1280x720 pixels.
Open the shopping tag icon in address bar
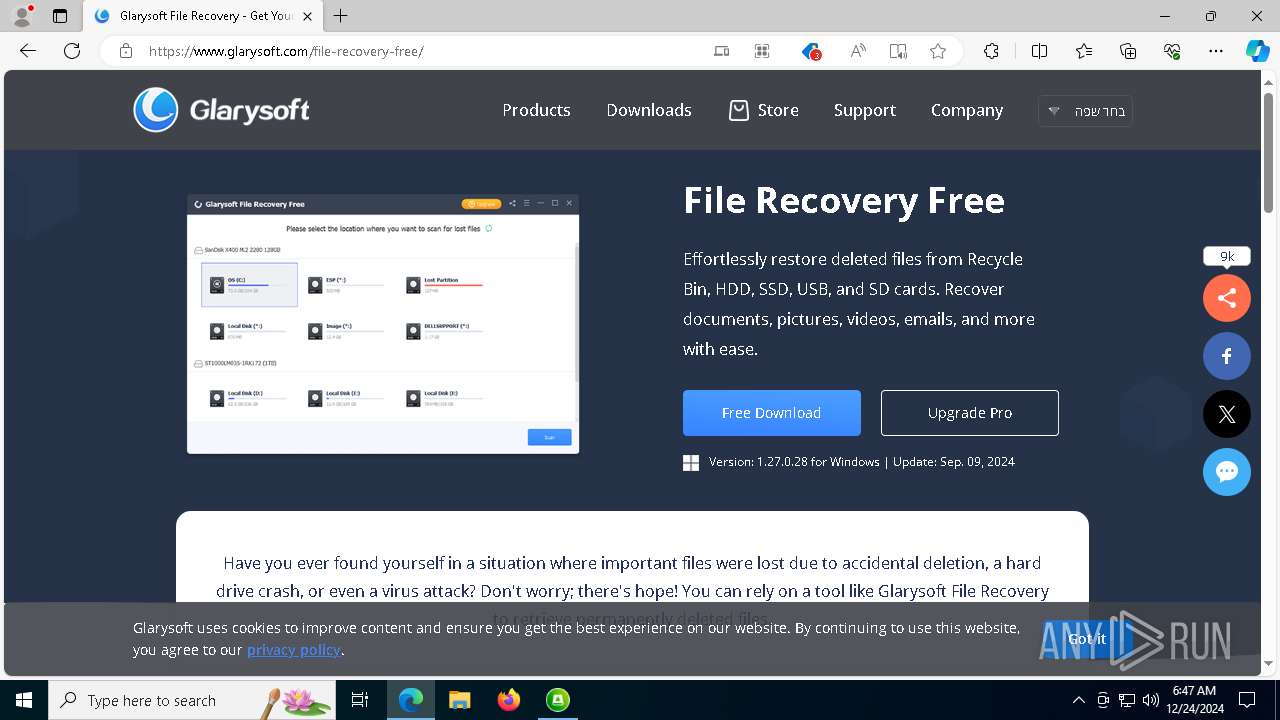tap(811, 51)
